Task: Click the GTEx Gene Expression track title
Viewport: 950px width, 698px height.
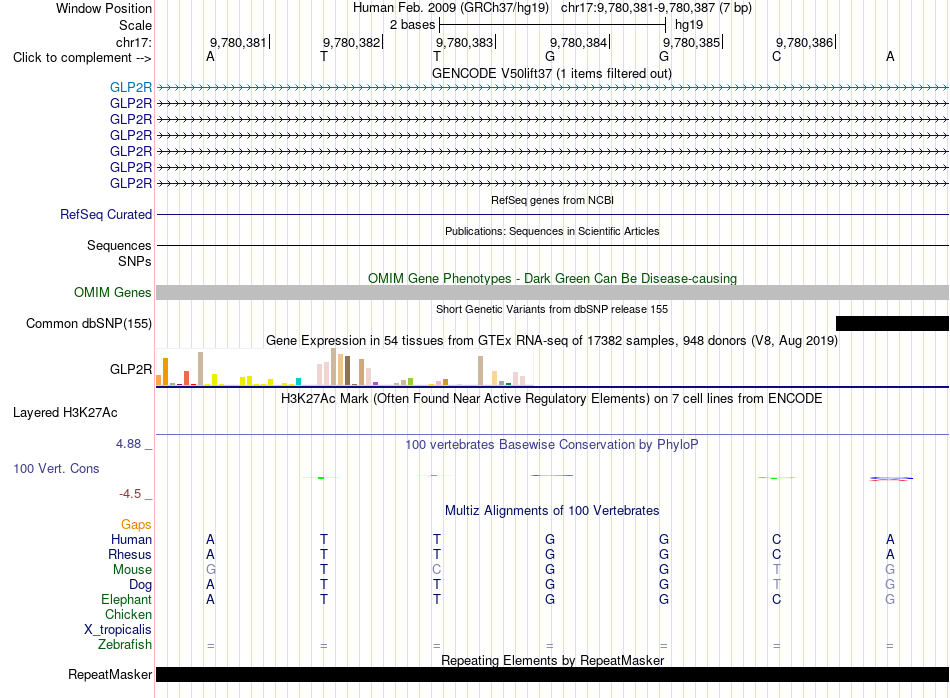Action: 552,341
